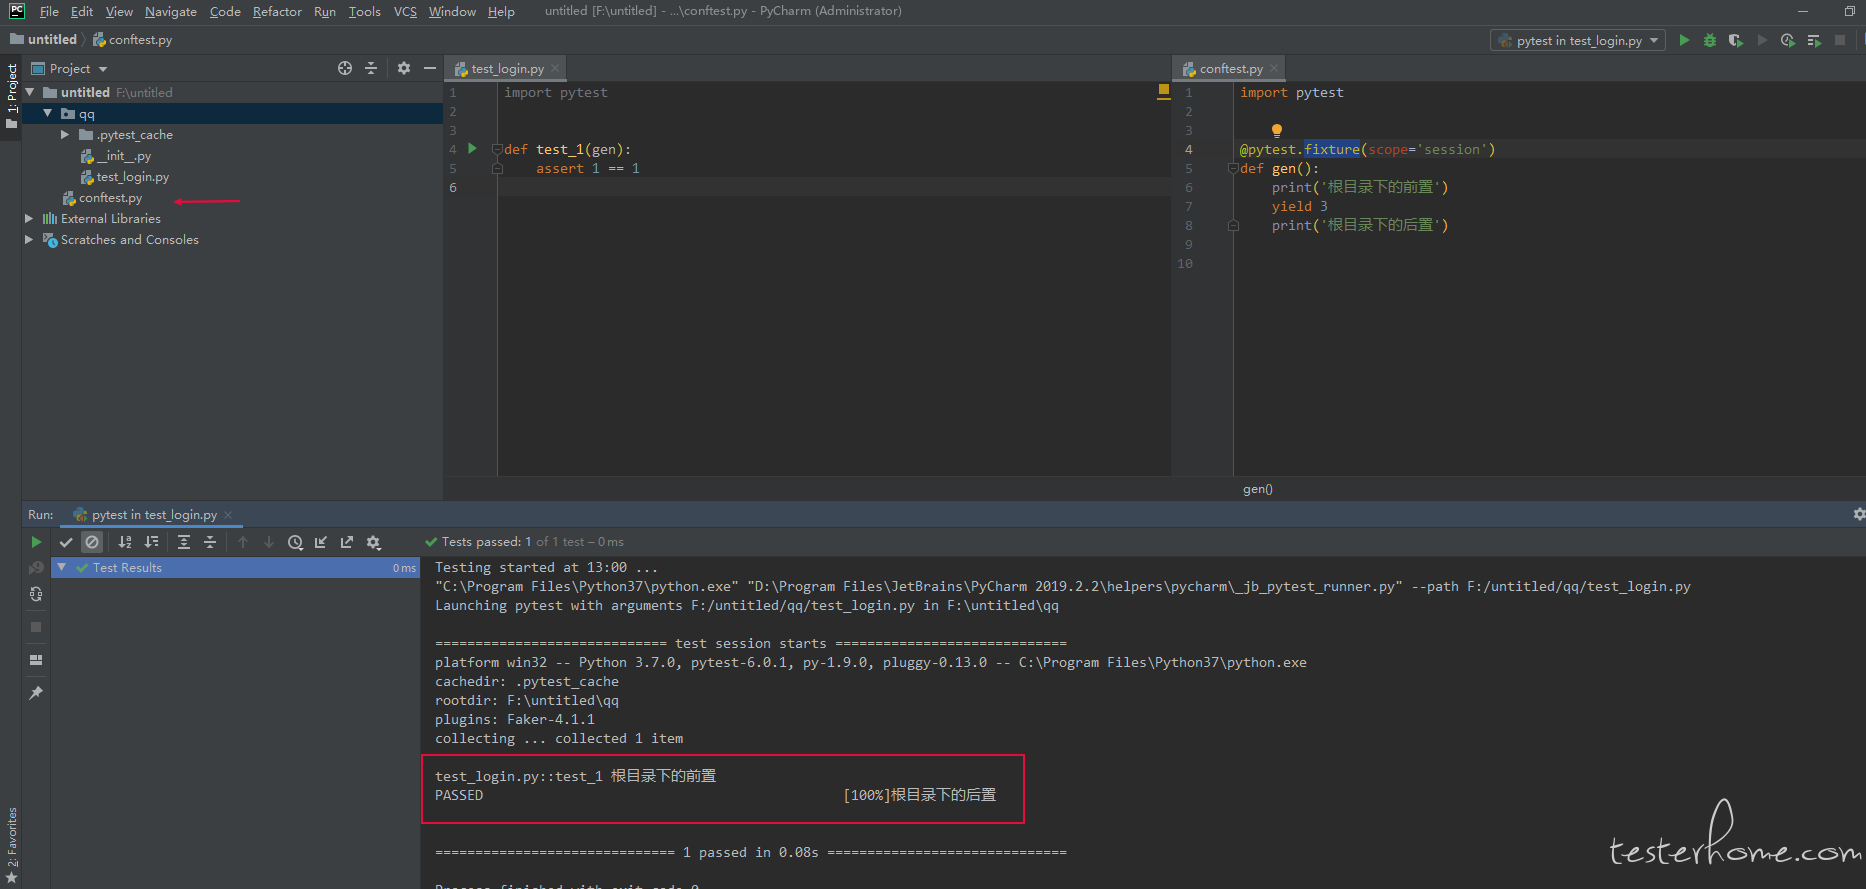Collapse all in the Project panel header
1866x889 pixels.
[371, 68]
